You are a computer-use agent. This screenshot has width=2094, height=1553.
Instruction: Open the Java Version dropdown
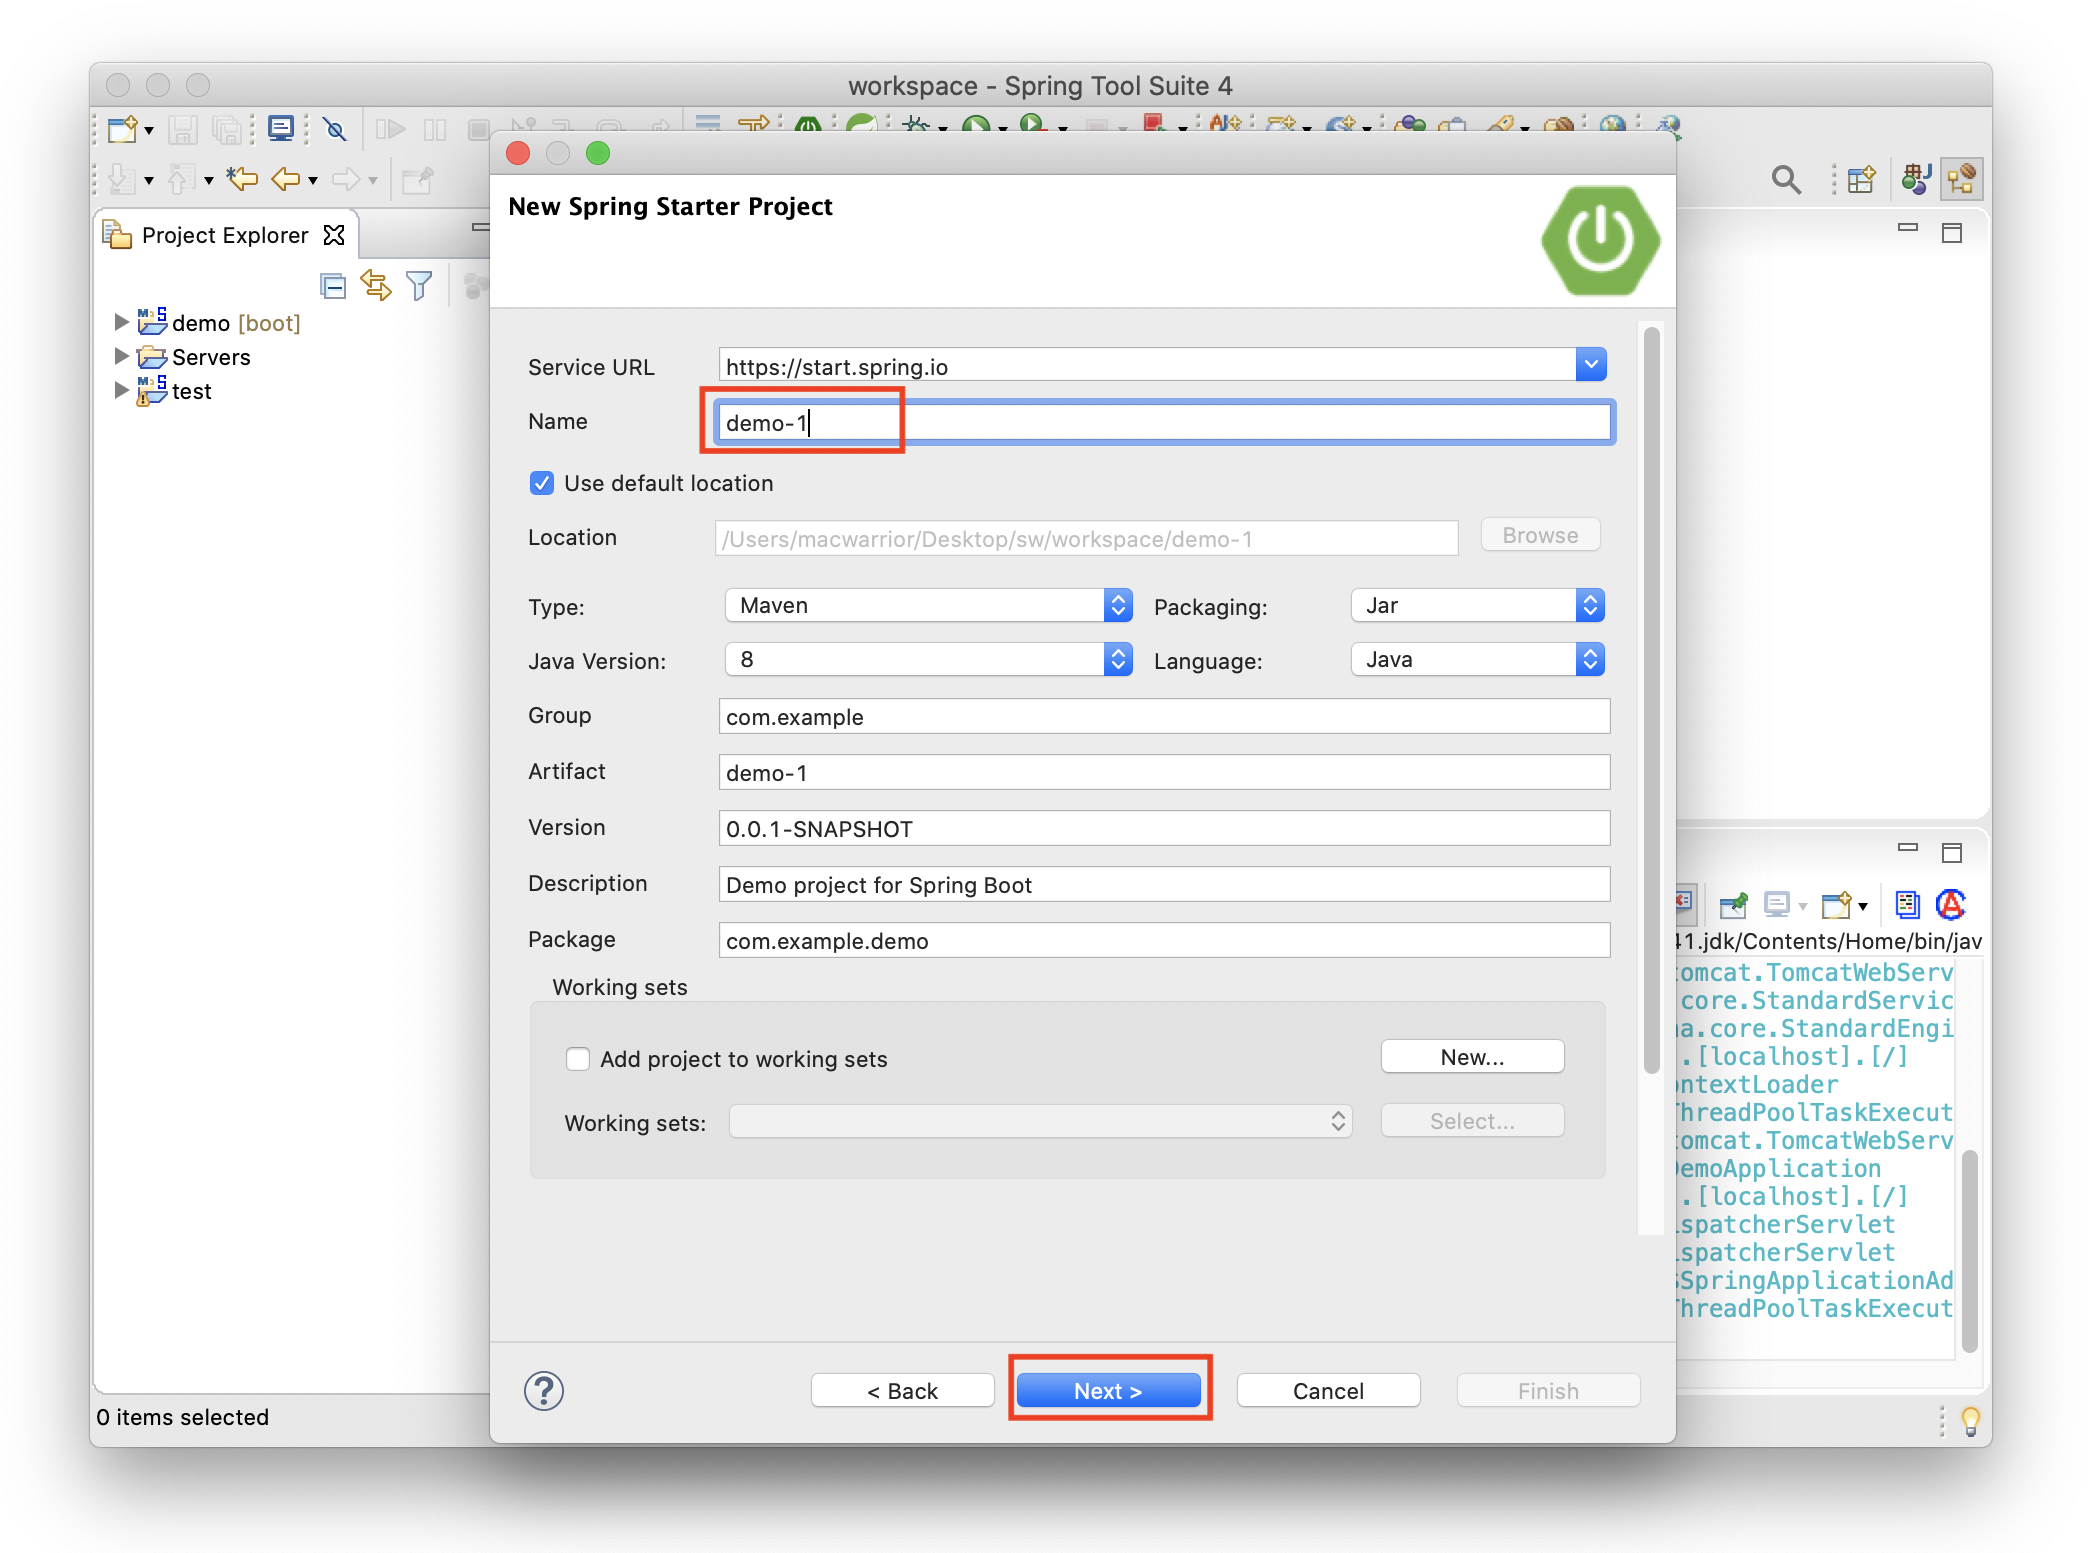(x=927, y=659)
